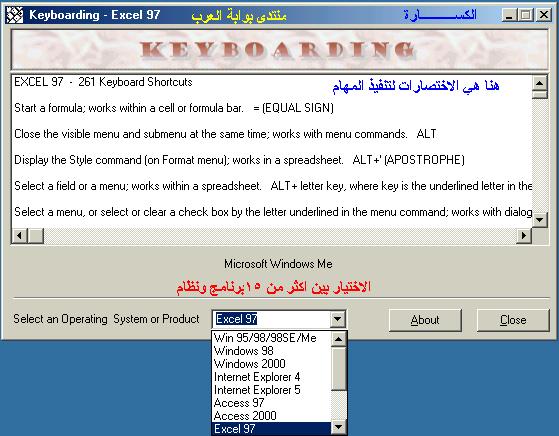The width and height of the screenshot is (559, 436).
Task: Click the horizontal scroll right arrow
Action: (x=524, y=236)
